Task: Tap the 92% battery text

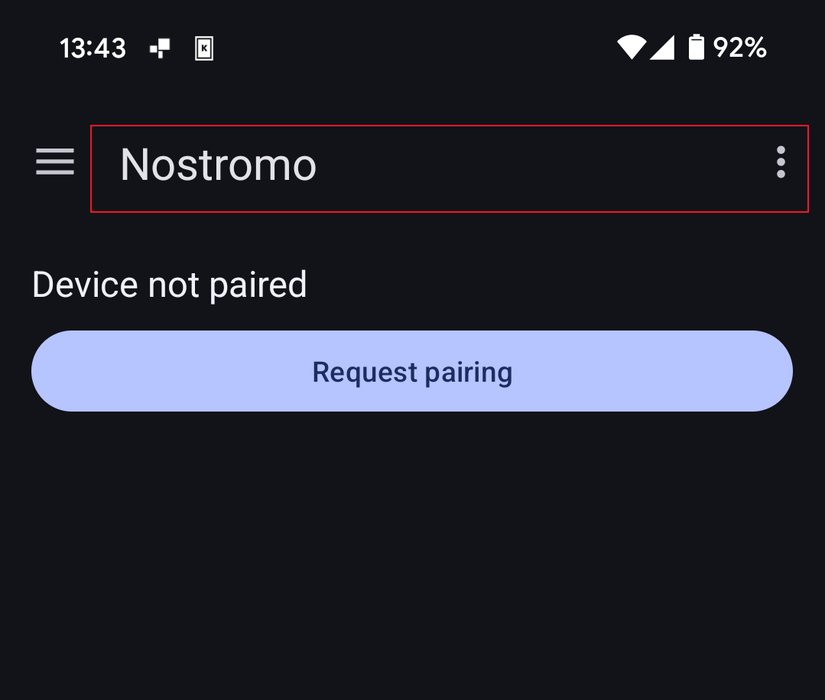Action: coord(738,46)
